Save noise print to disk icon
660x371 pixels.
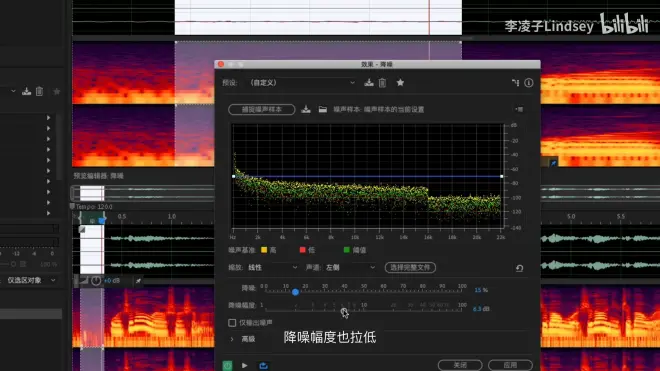click(306, 109)
